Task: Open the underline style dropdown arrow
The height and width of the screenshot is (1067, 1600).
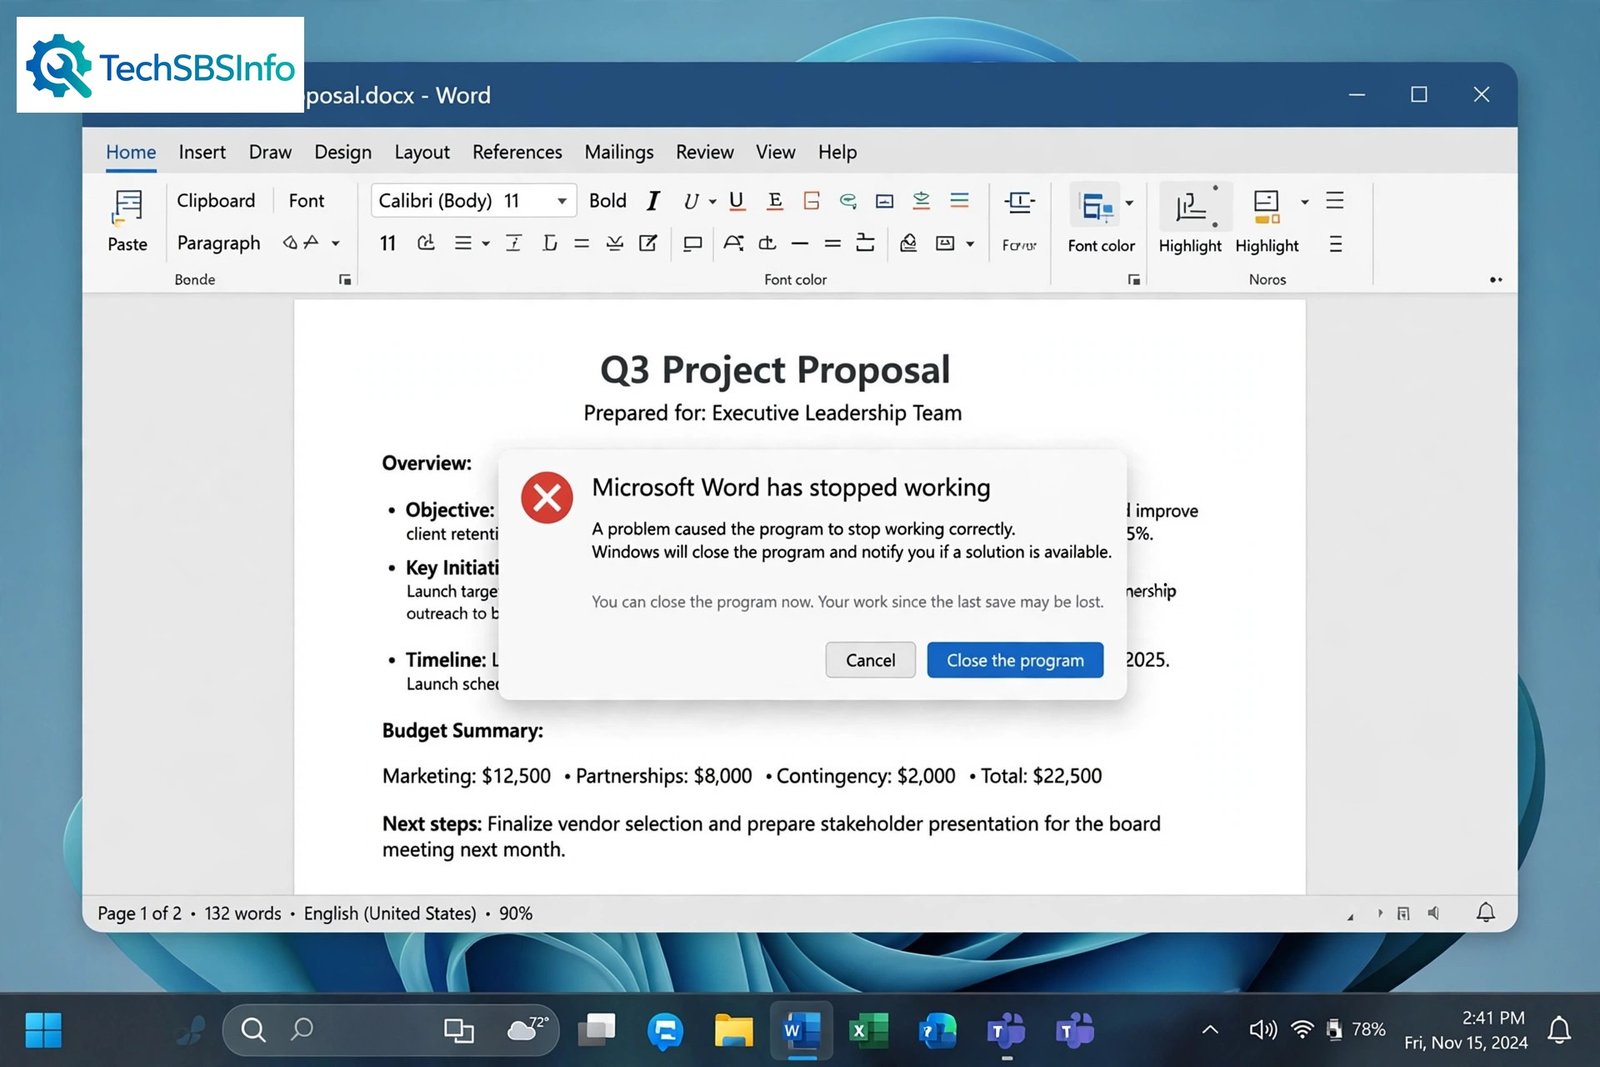Action: click(x=713, y=201)
